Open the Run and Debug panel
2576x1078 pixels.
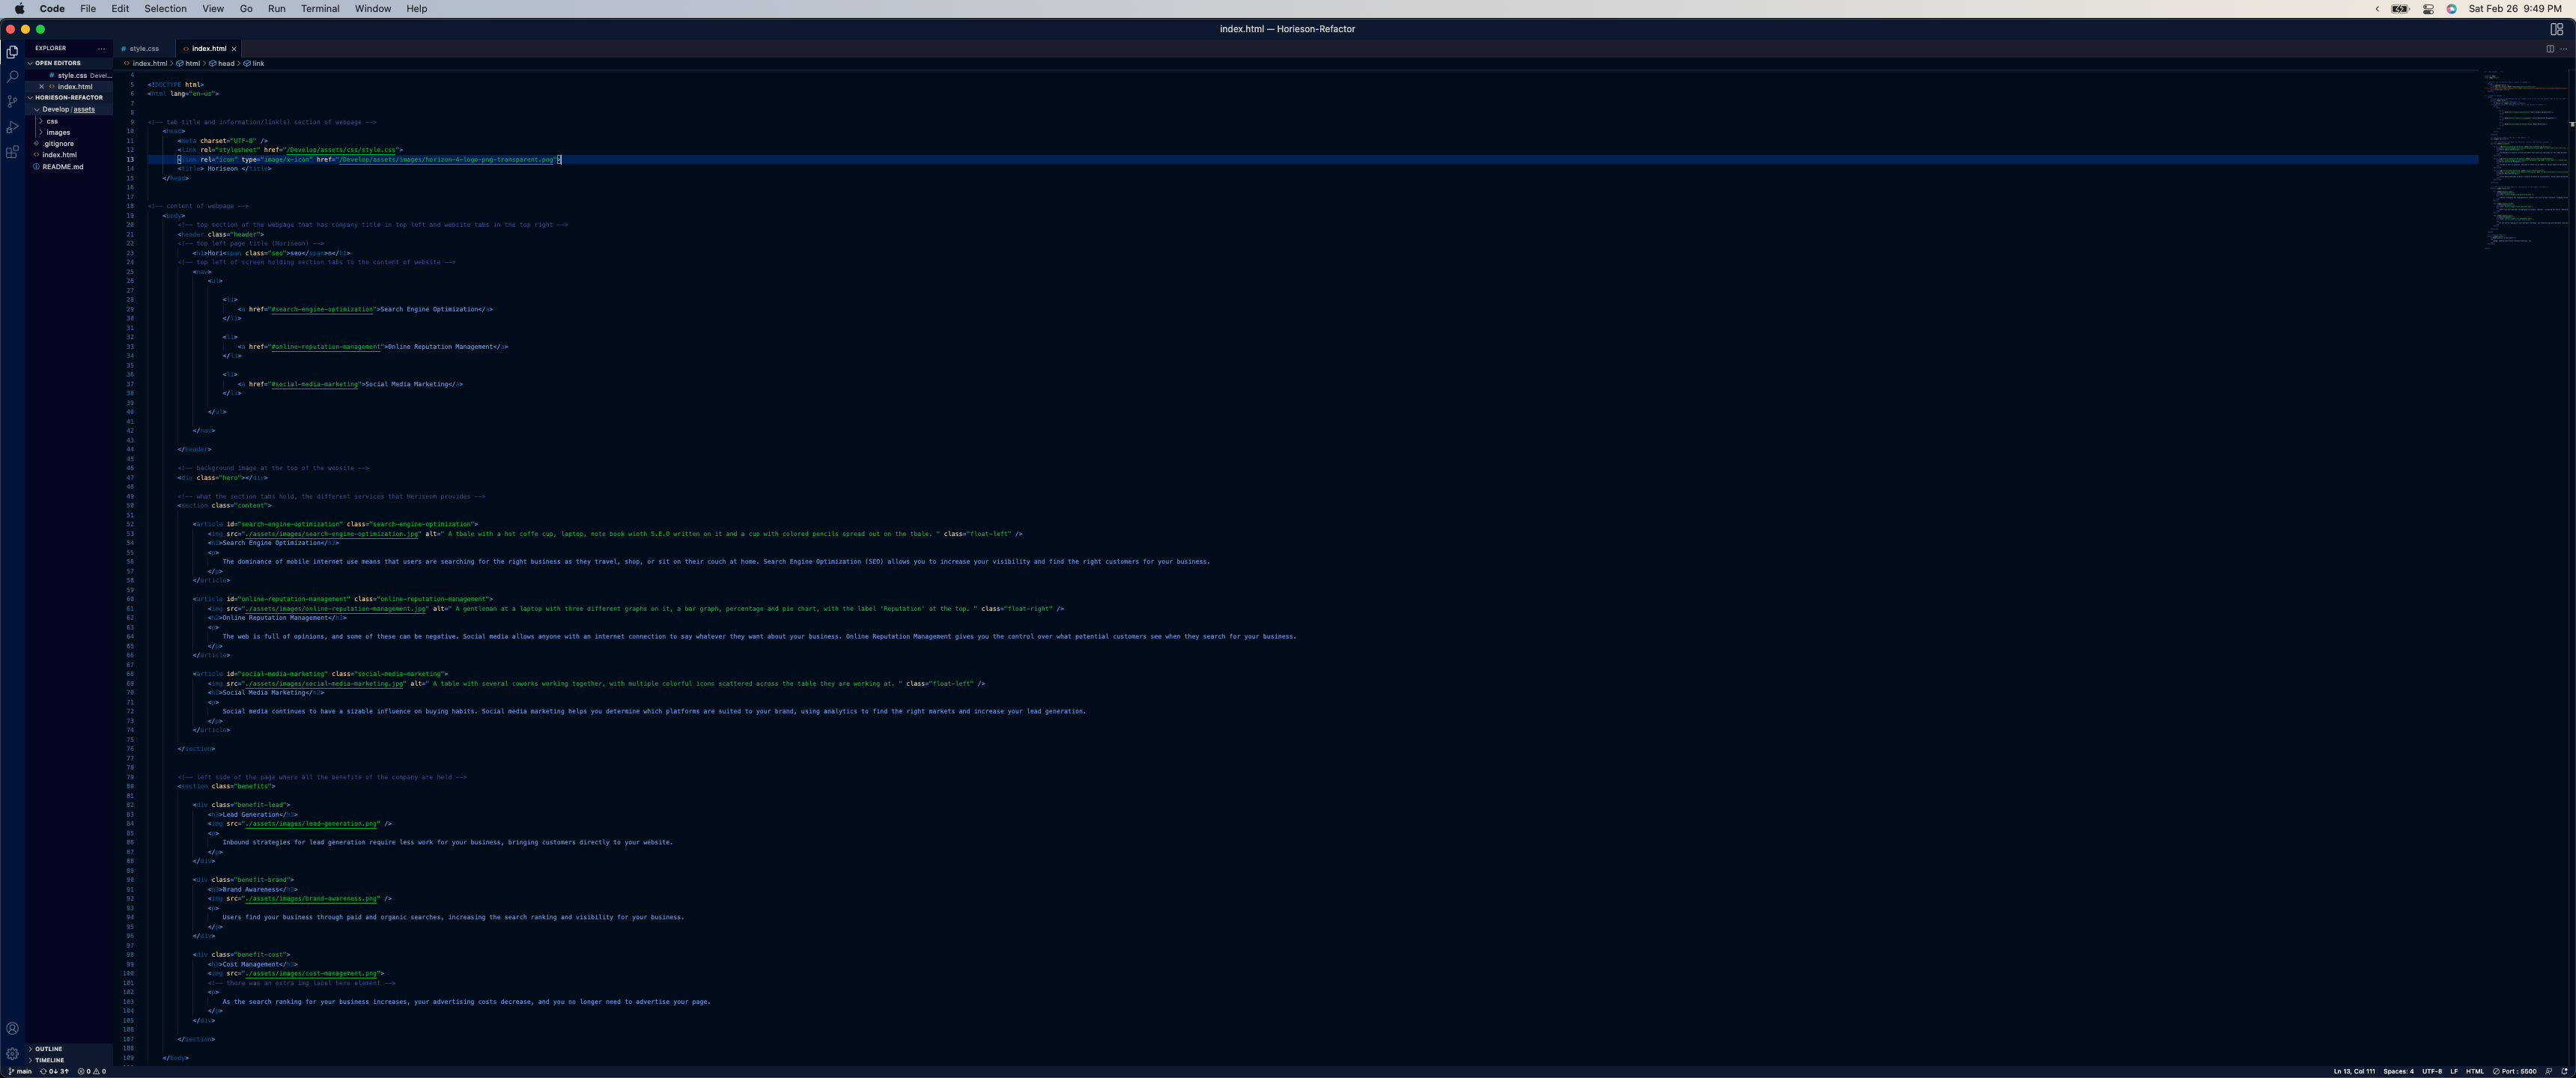pos(13,126)
